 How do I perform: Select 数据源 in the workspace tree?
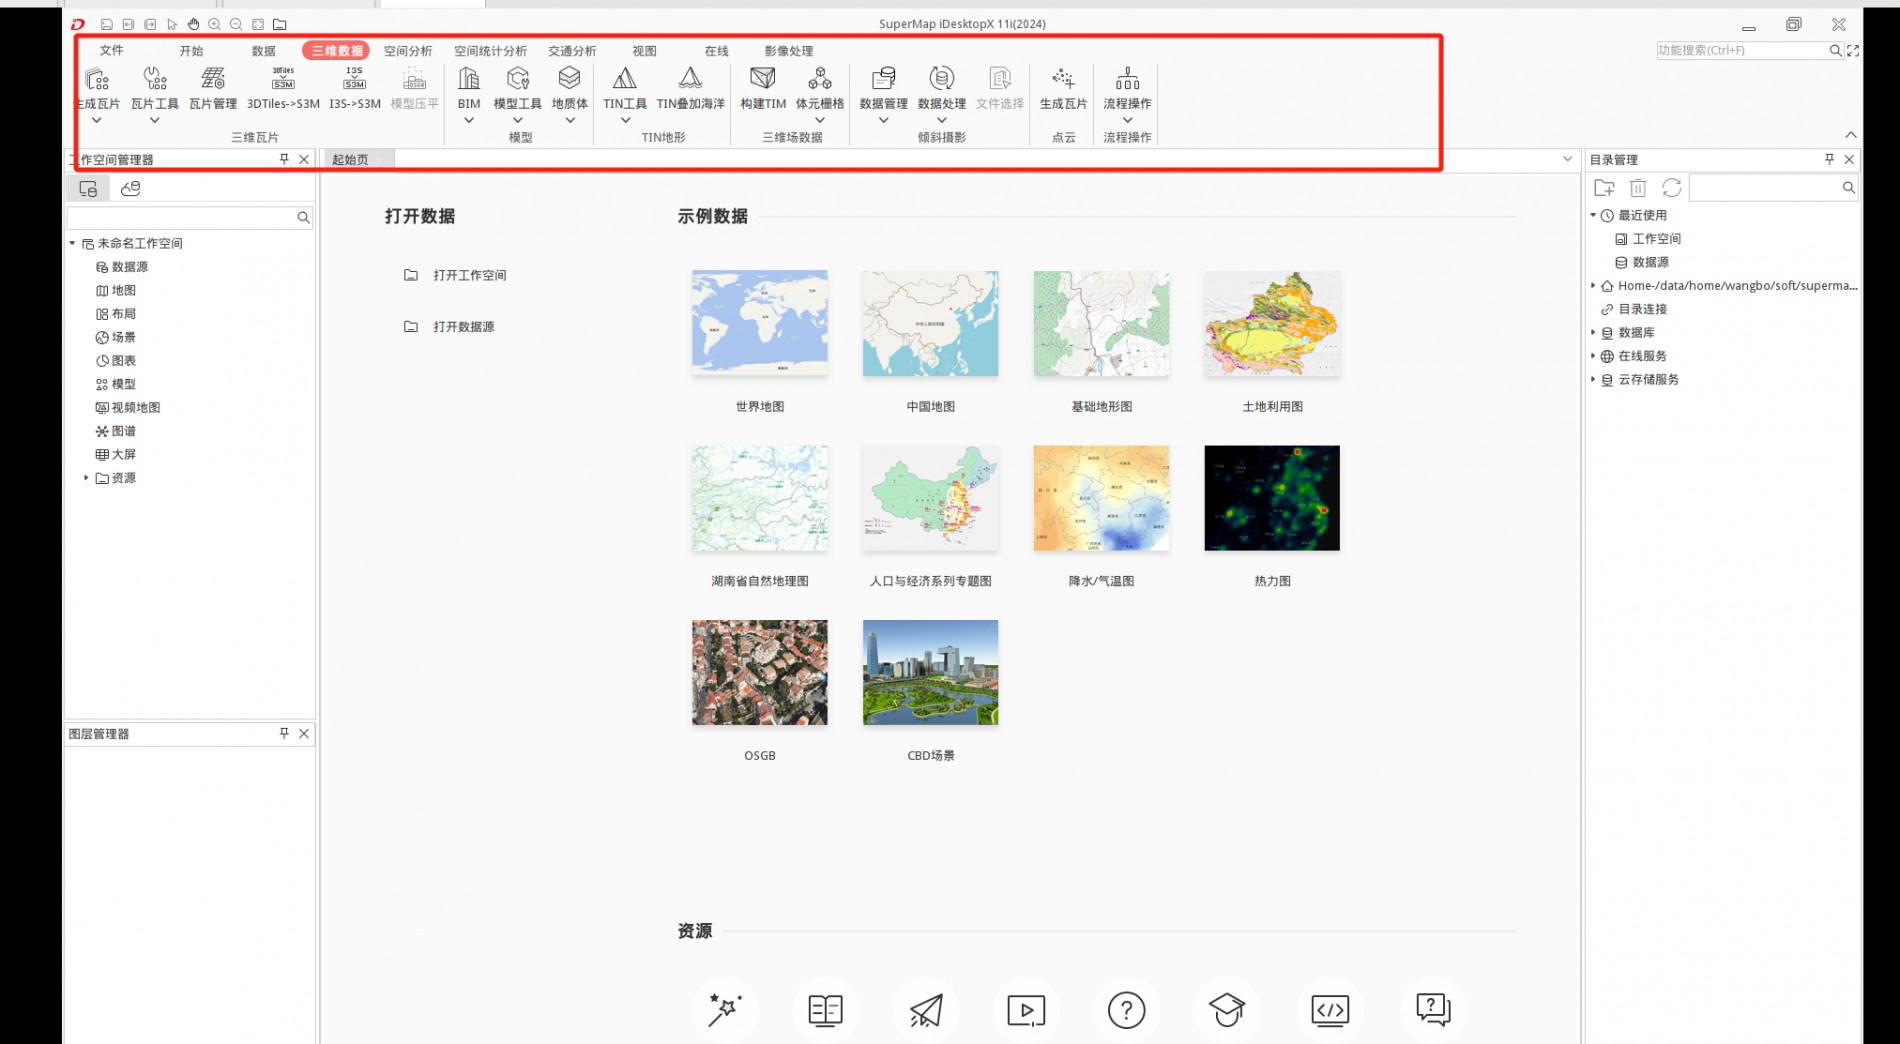click(x=129, y=266)
